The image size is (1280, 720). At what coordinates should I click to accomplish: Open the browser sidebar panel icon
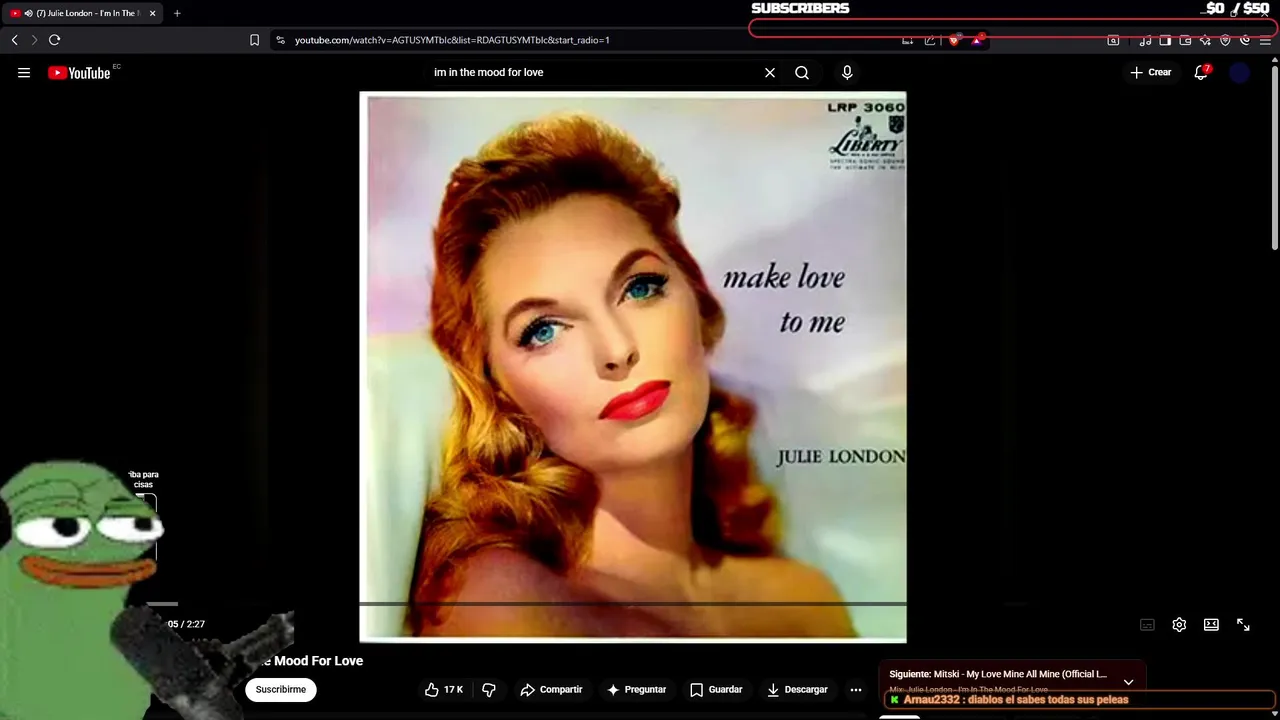tap(1165, 40)
